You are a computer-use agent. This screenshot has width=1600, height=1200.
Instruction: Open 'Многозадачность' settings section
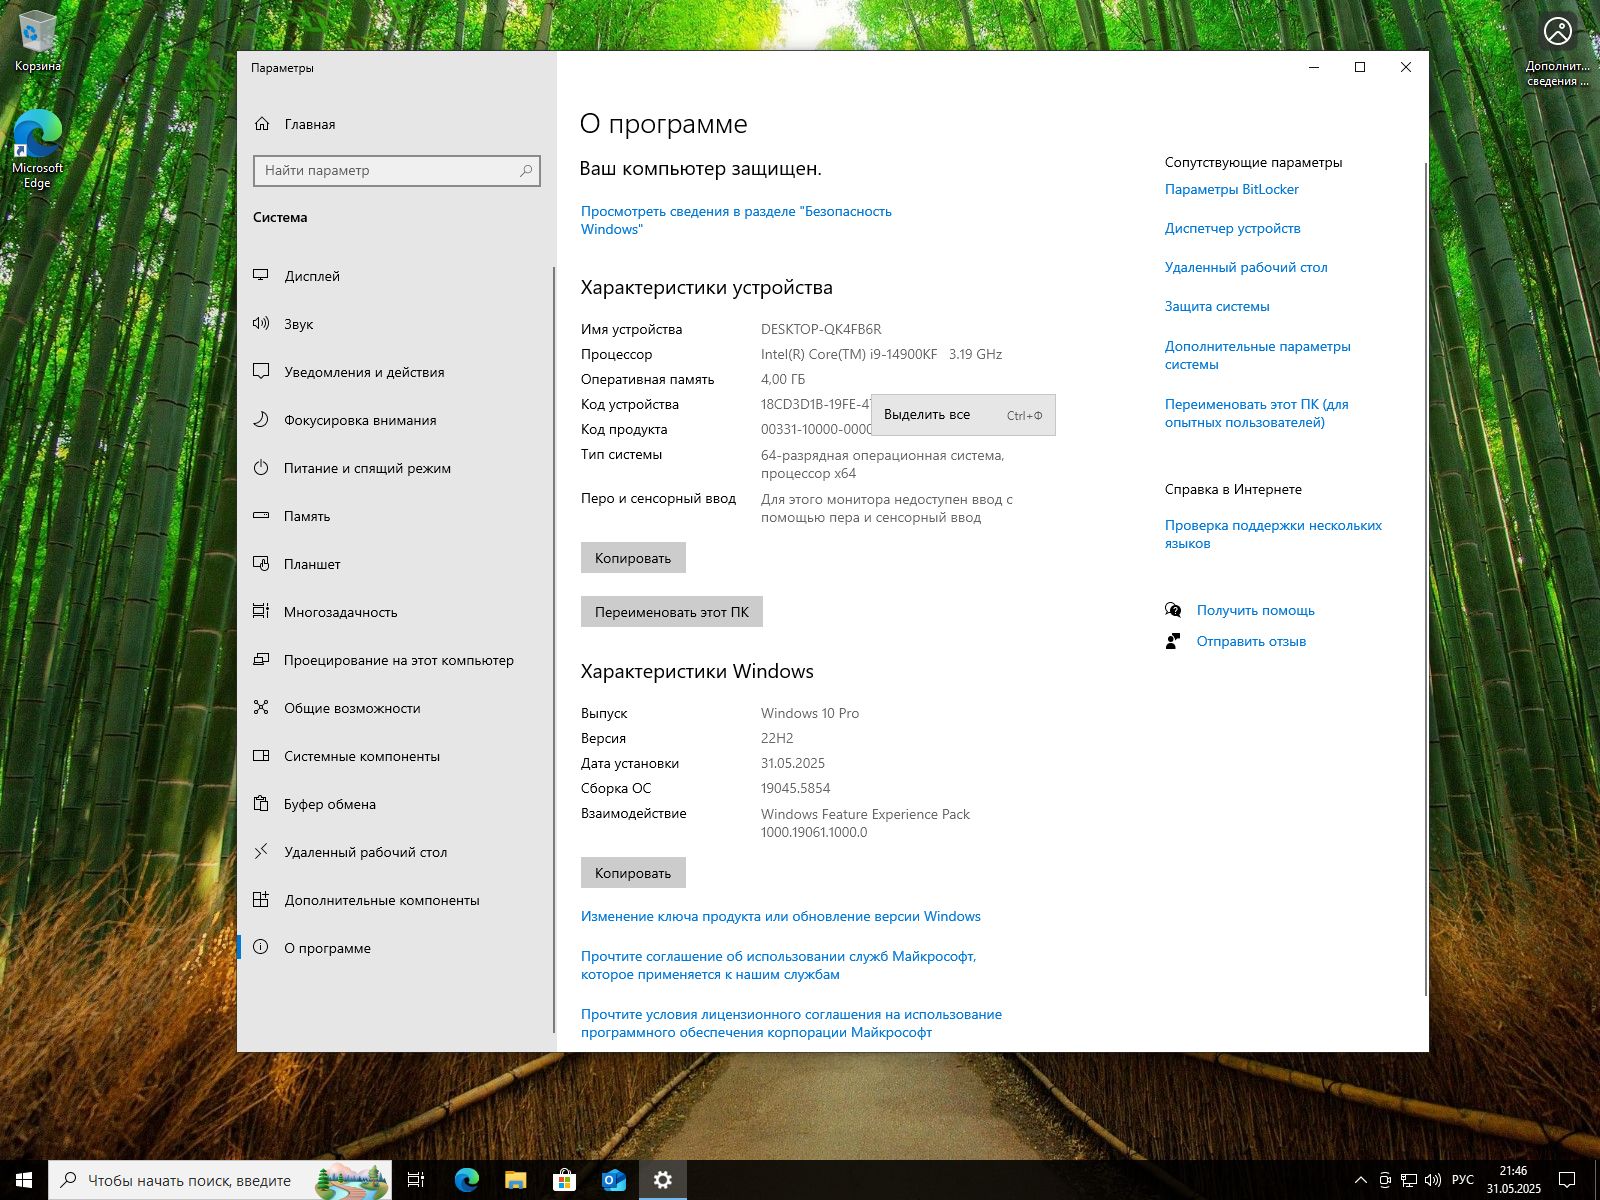click(395, 612)
